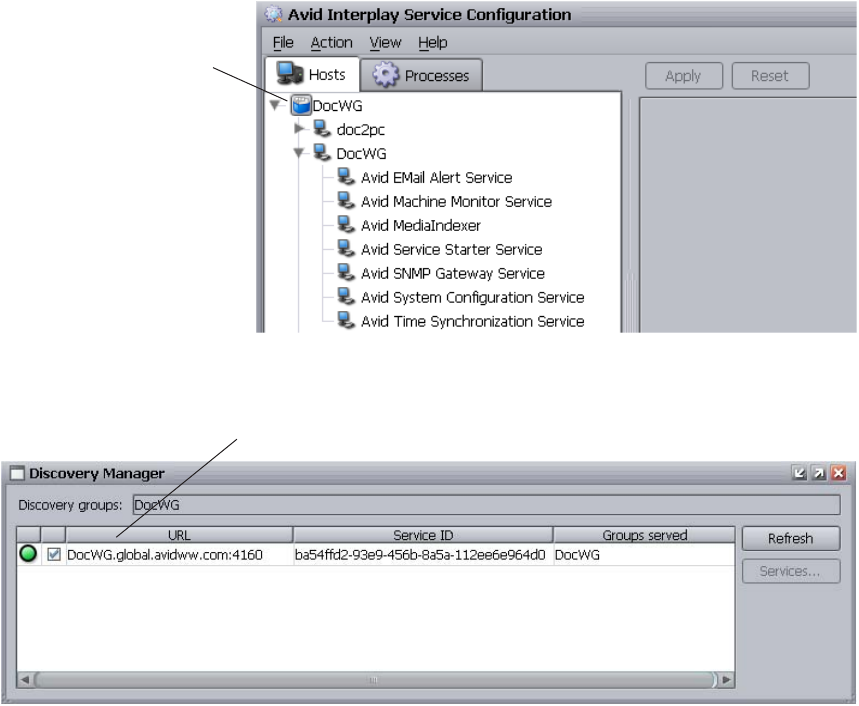
Task: Click the scroll right arrow in Discovery Manager
Action: [726, 680]
